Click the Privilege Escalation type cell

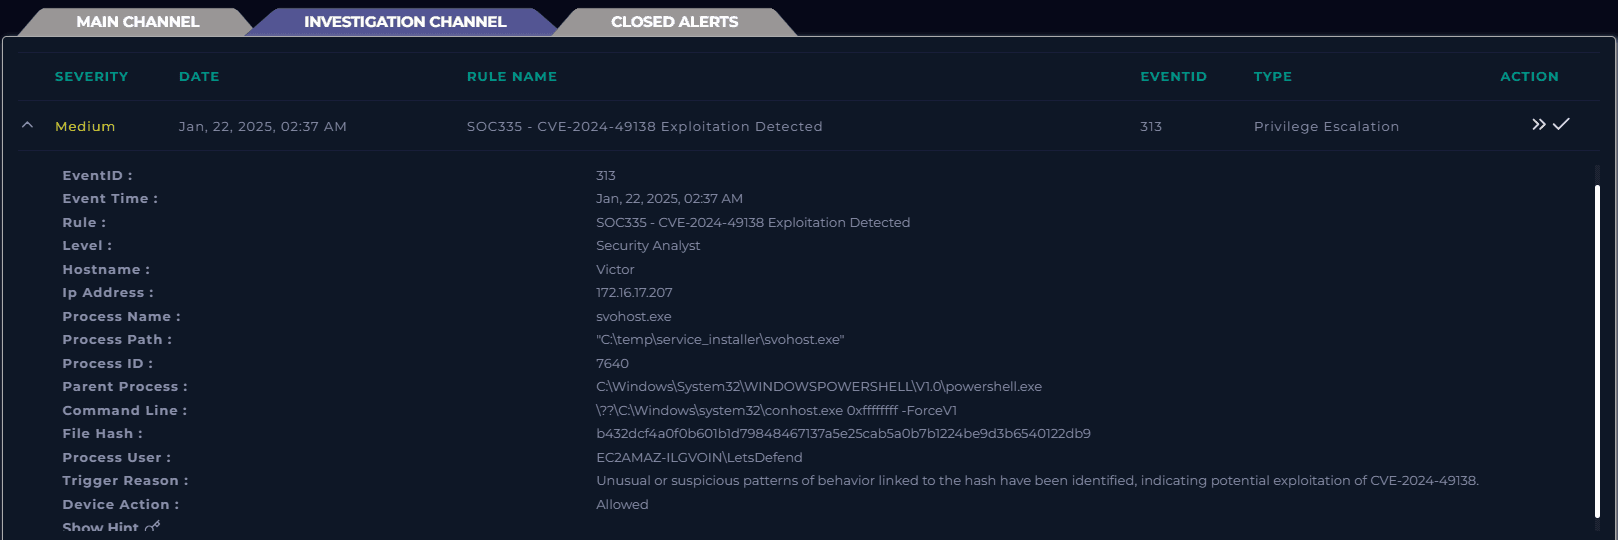tap(1326, 127)
